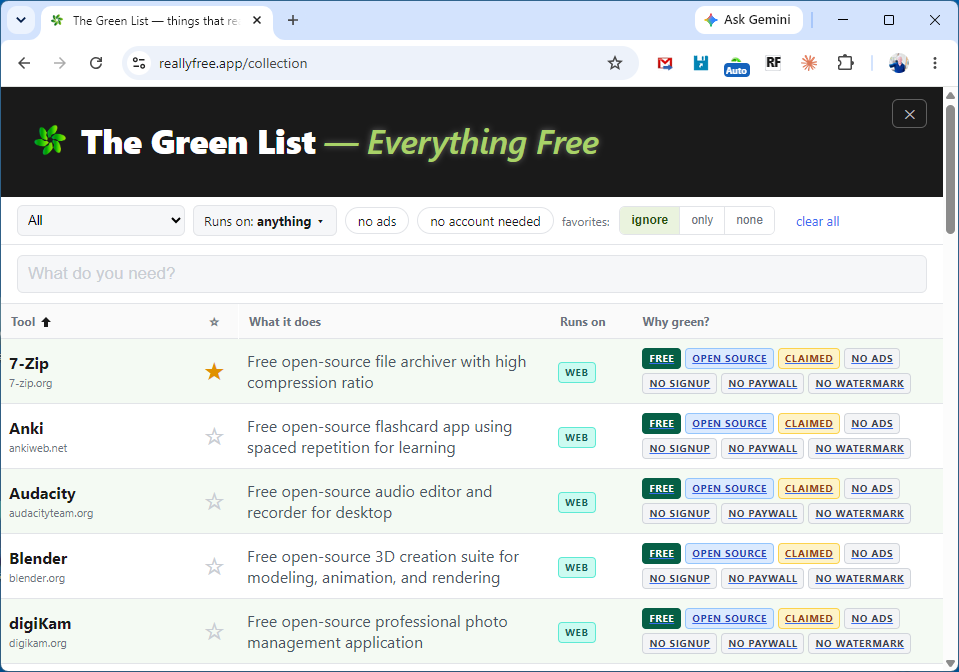Open the All category dropdown

coord(101,221)
